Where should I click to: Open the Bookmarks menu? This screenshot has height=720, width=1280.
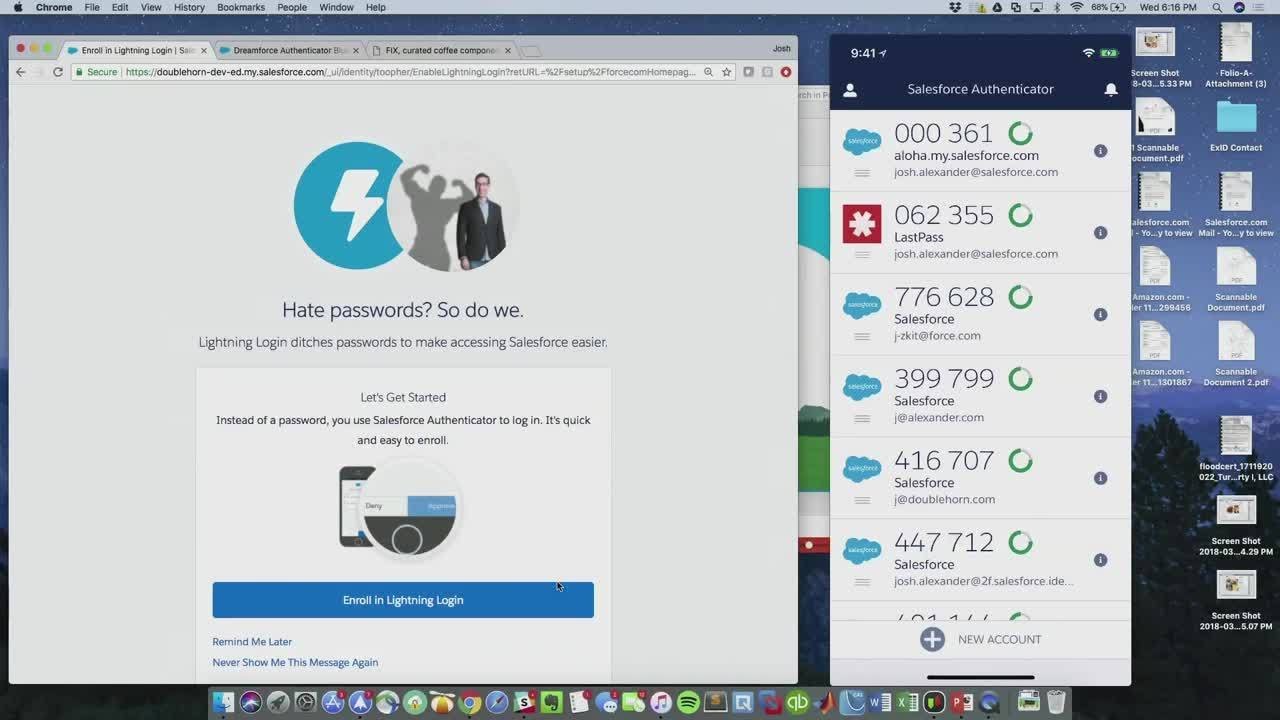point(241,7)
